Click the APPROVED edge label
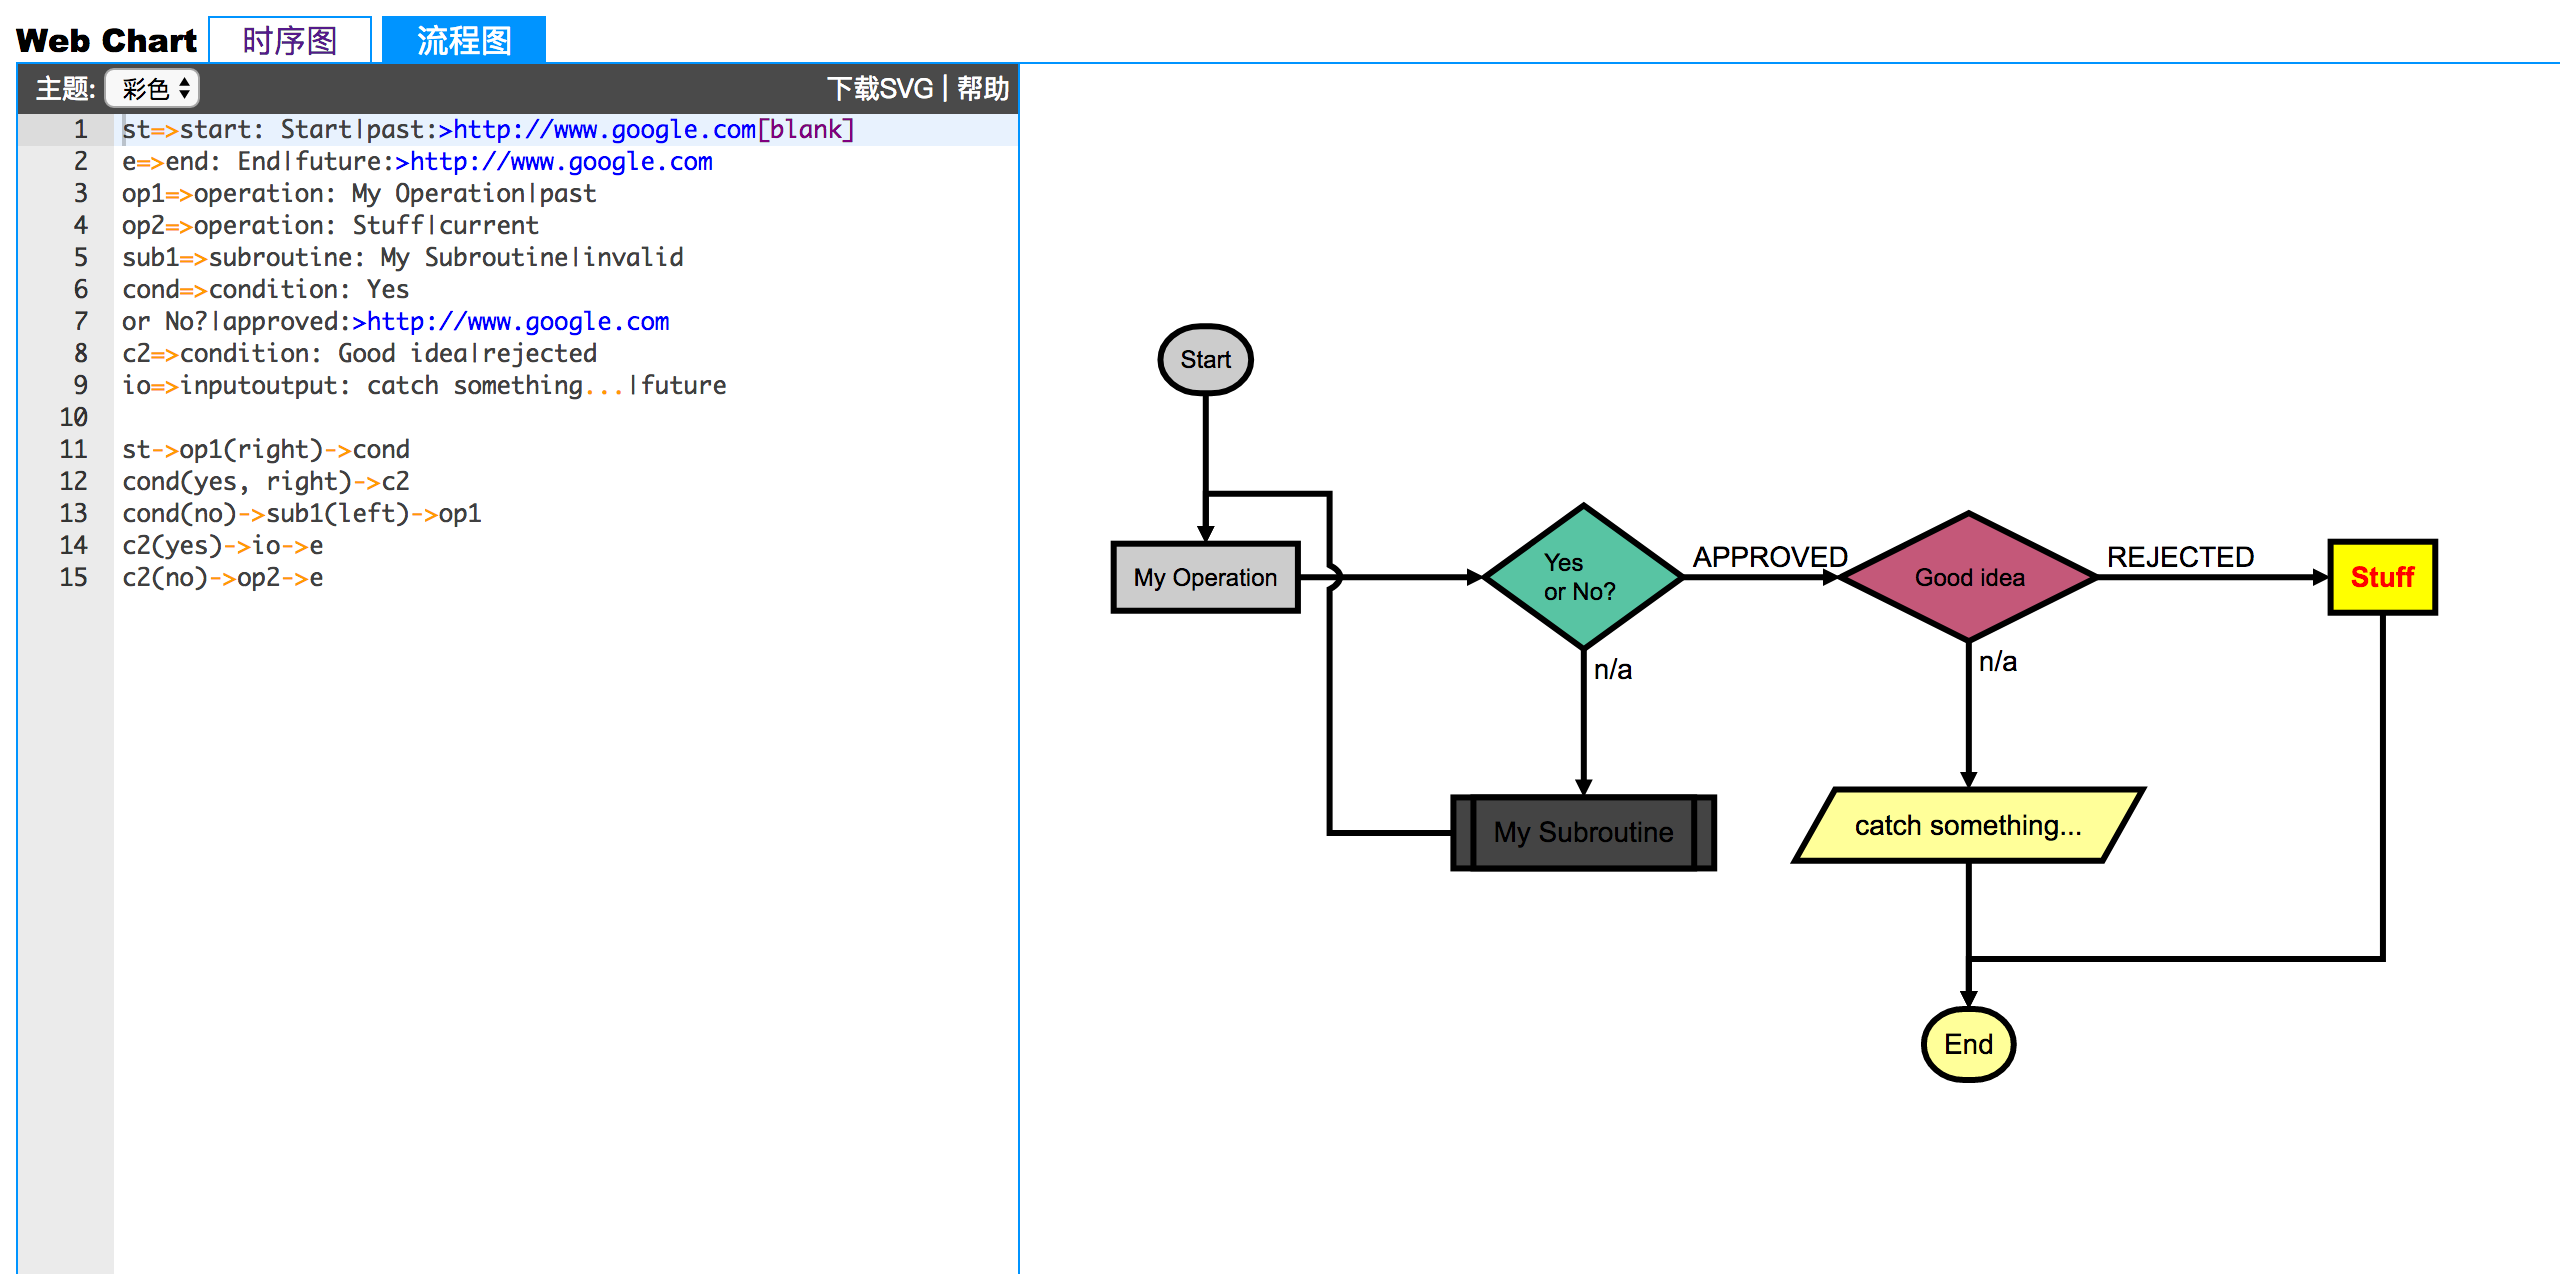Viewport: 2560px width, 1274px height. (1769, 557)
